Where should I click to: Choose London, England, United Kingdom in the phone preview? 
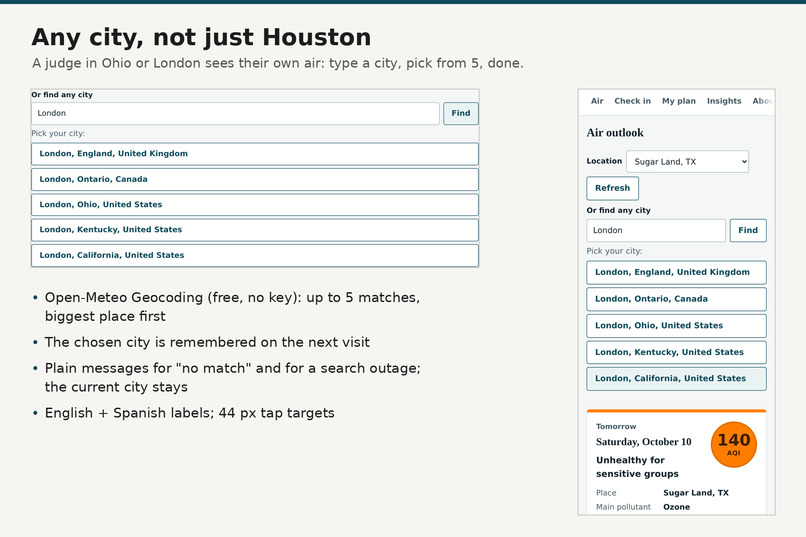click(676, 272)
